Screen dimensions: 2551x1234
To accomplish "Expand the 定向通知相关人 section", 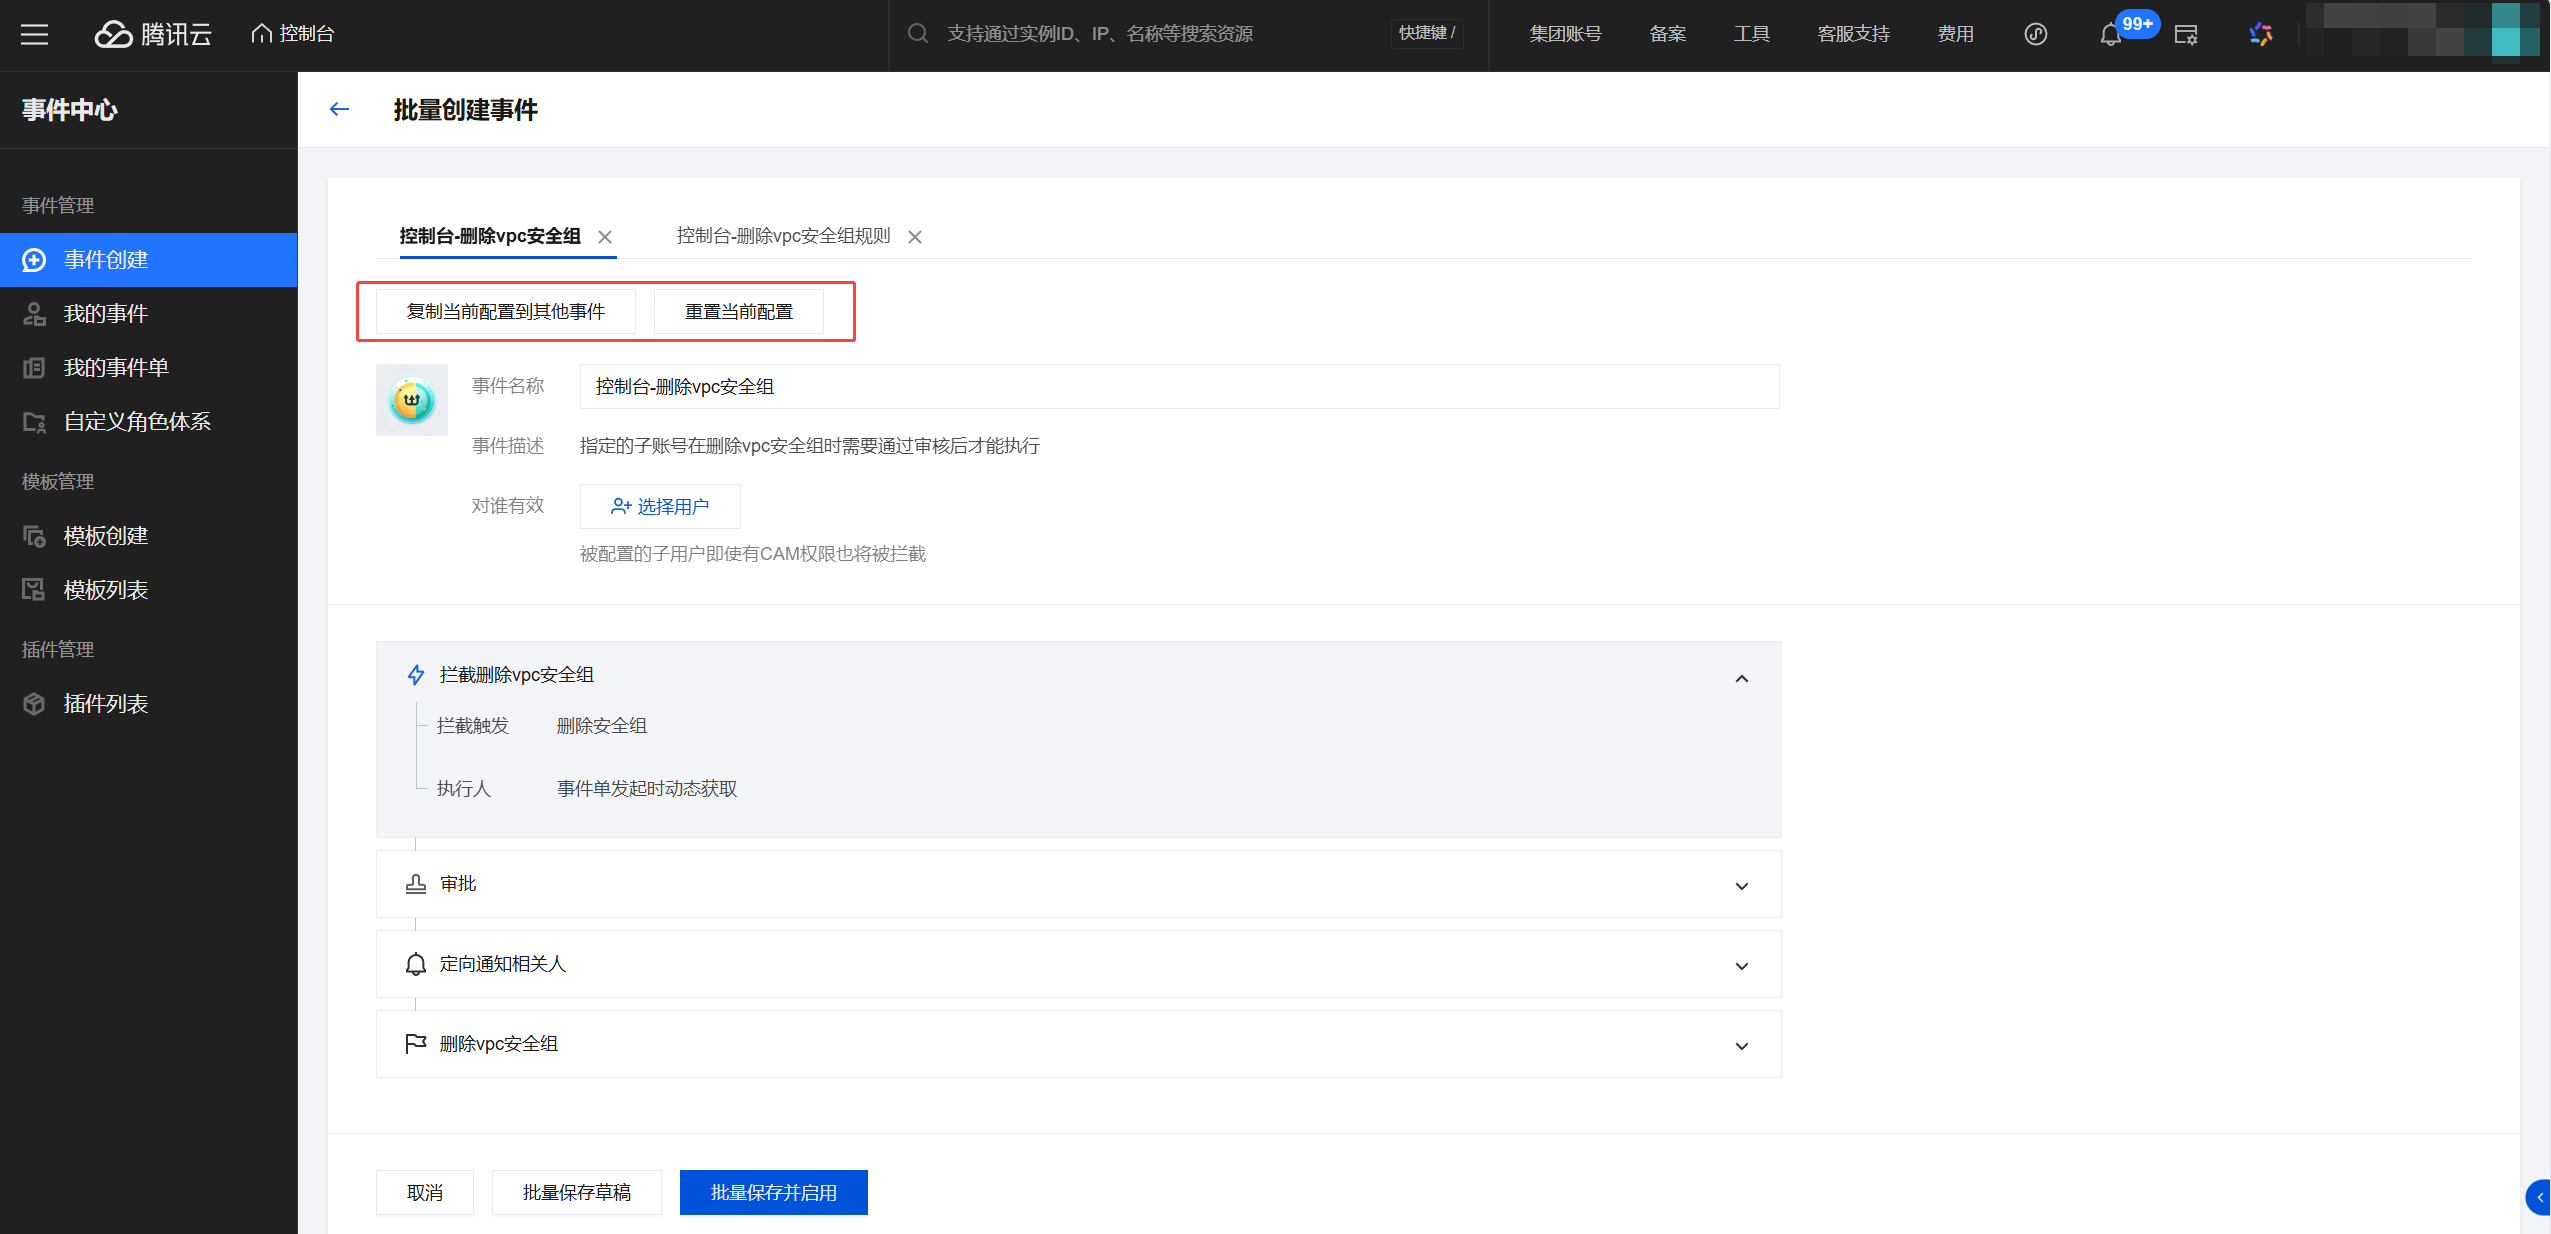I will coord(1741,966).
